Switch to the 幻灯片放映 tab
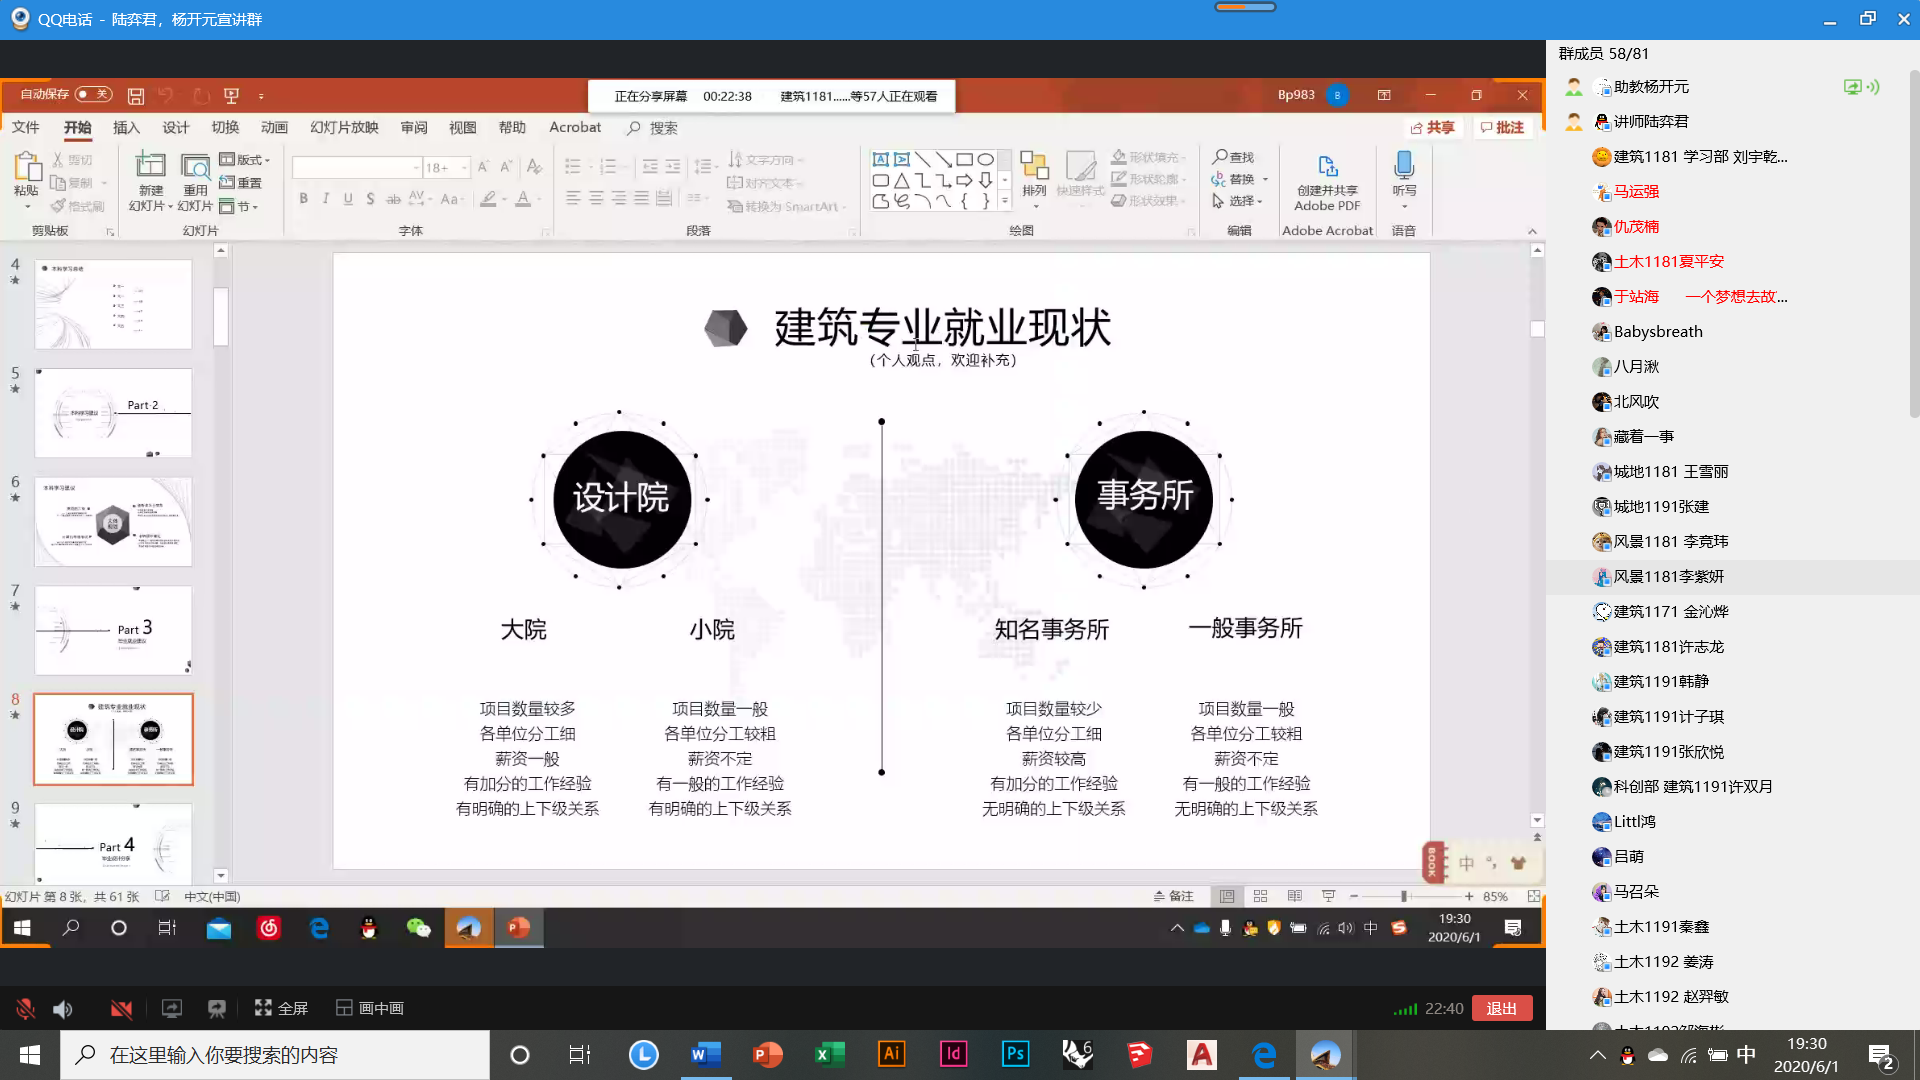The width and height of the screenshot is (1920, 1080). point(344,127)
